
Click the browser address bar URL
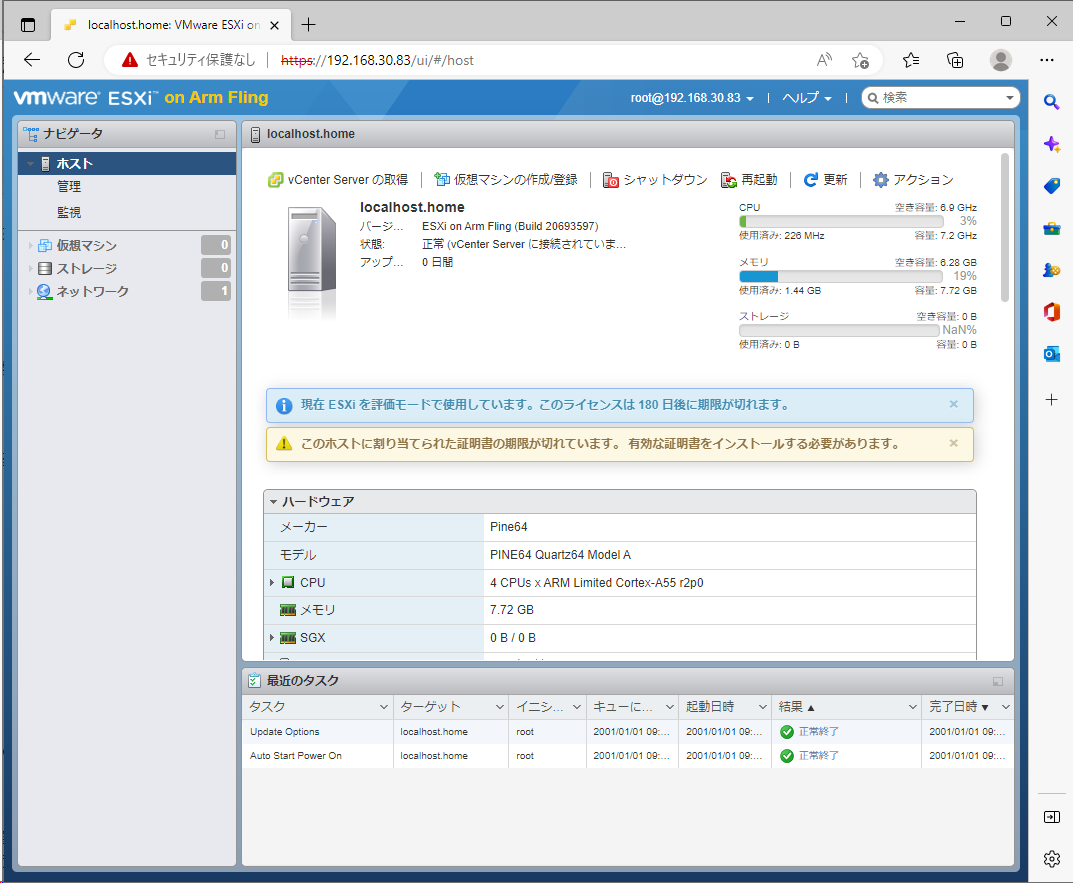377,60
